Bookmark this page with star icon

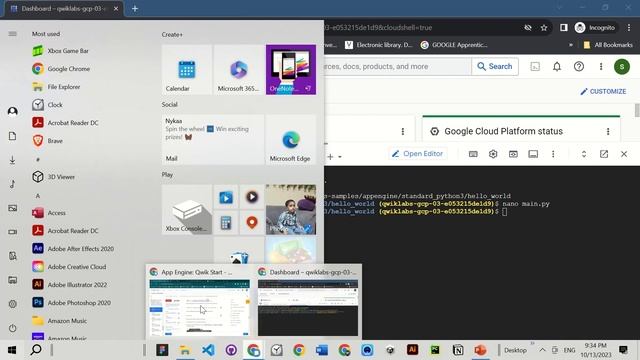click(x=544, y=28)
